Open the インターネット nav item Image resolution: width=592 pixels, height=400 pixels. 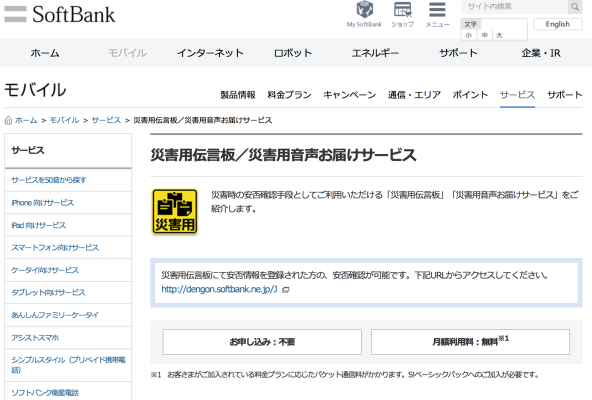pyautogui.click(x=210, y=53)
